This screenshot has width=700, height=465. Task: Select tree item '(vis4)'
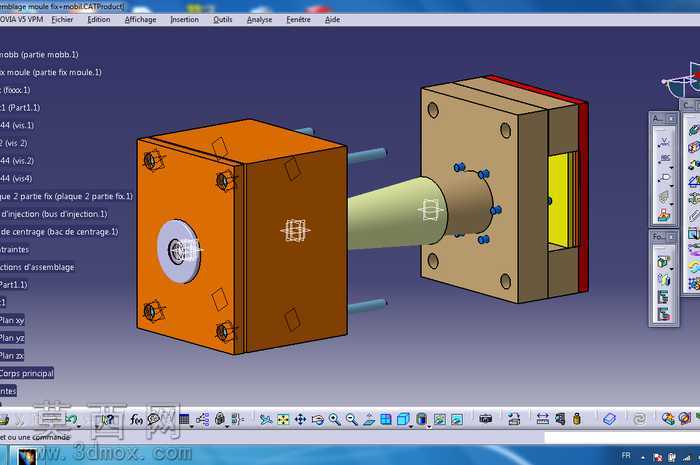[x=17, y=178]
